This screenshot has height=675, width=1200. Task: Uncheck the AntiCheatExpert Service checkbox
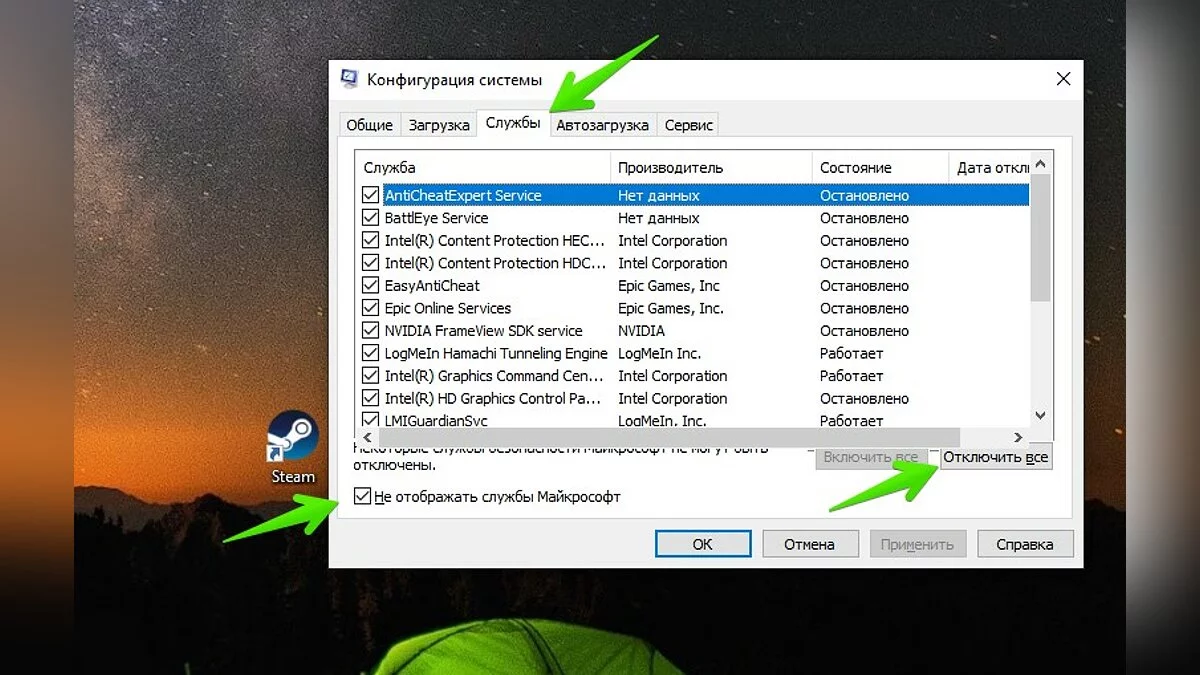click(x=371, y=196)
